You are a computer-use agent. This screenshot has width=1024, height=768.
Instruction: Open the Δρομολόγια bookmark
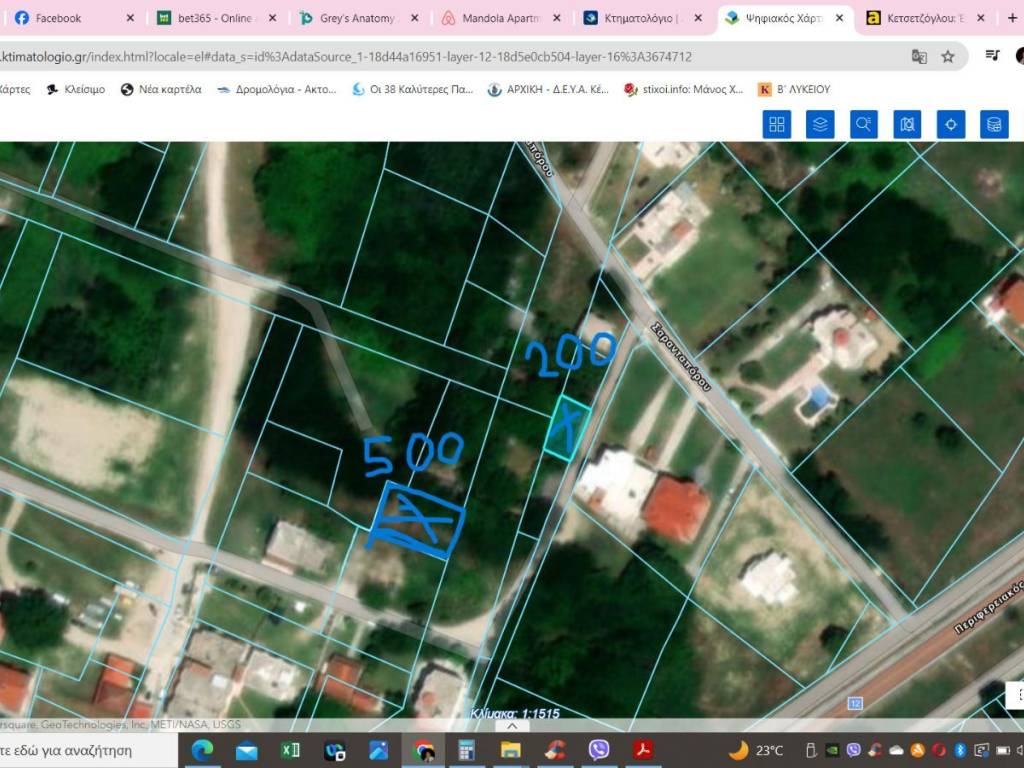coord(276,89)
